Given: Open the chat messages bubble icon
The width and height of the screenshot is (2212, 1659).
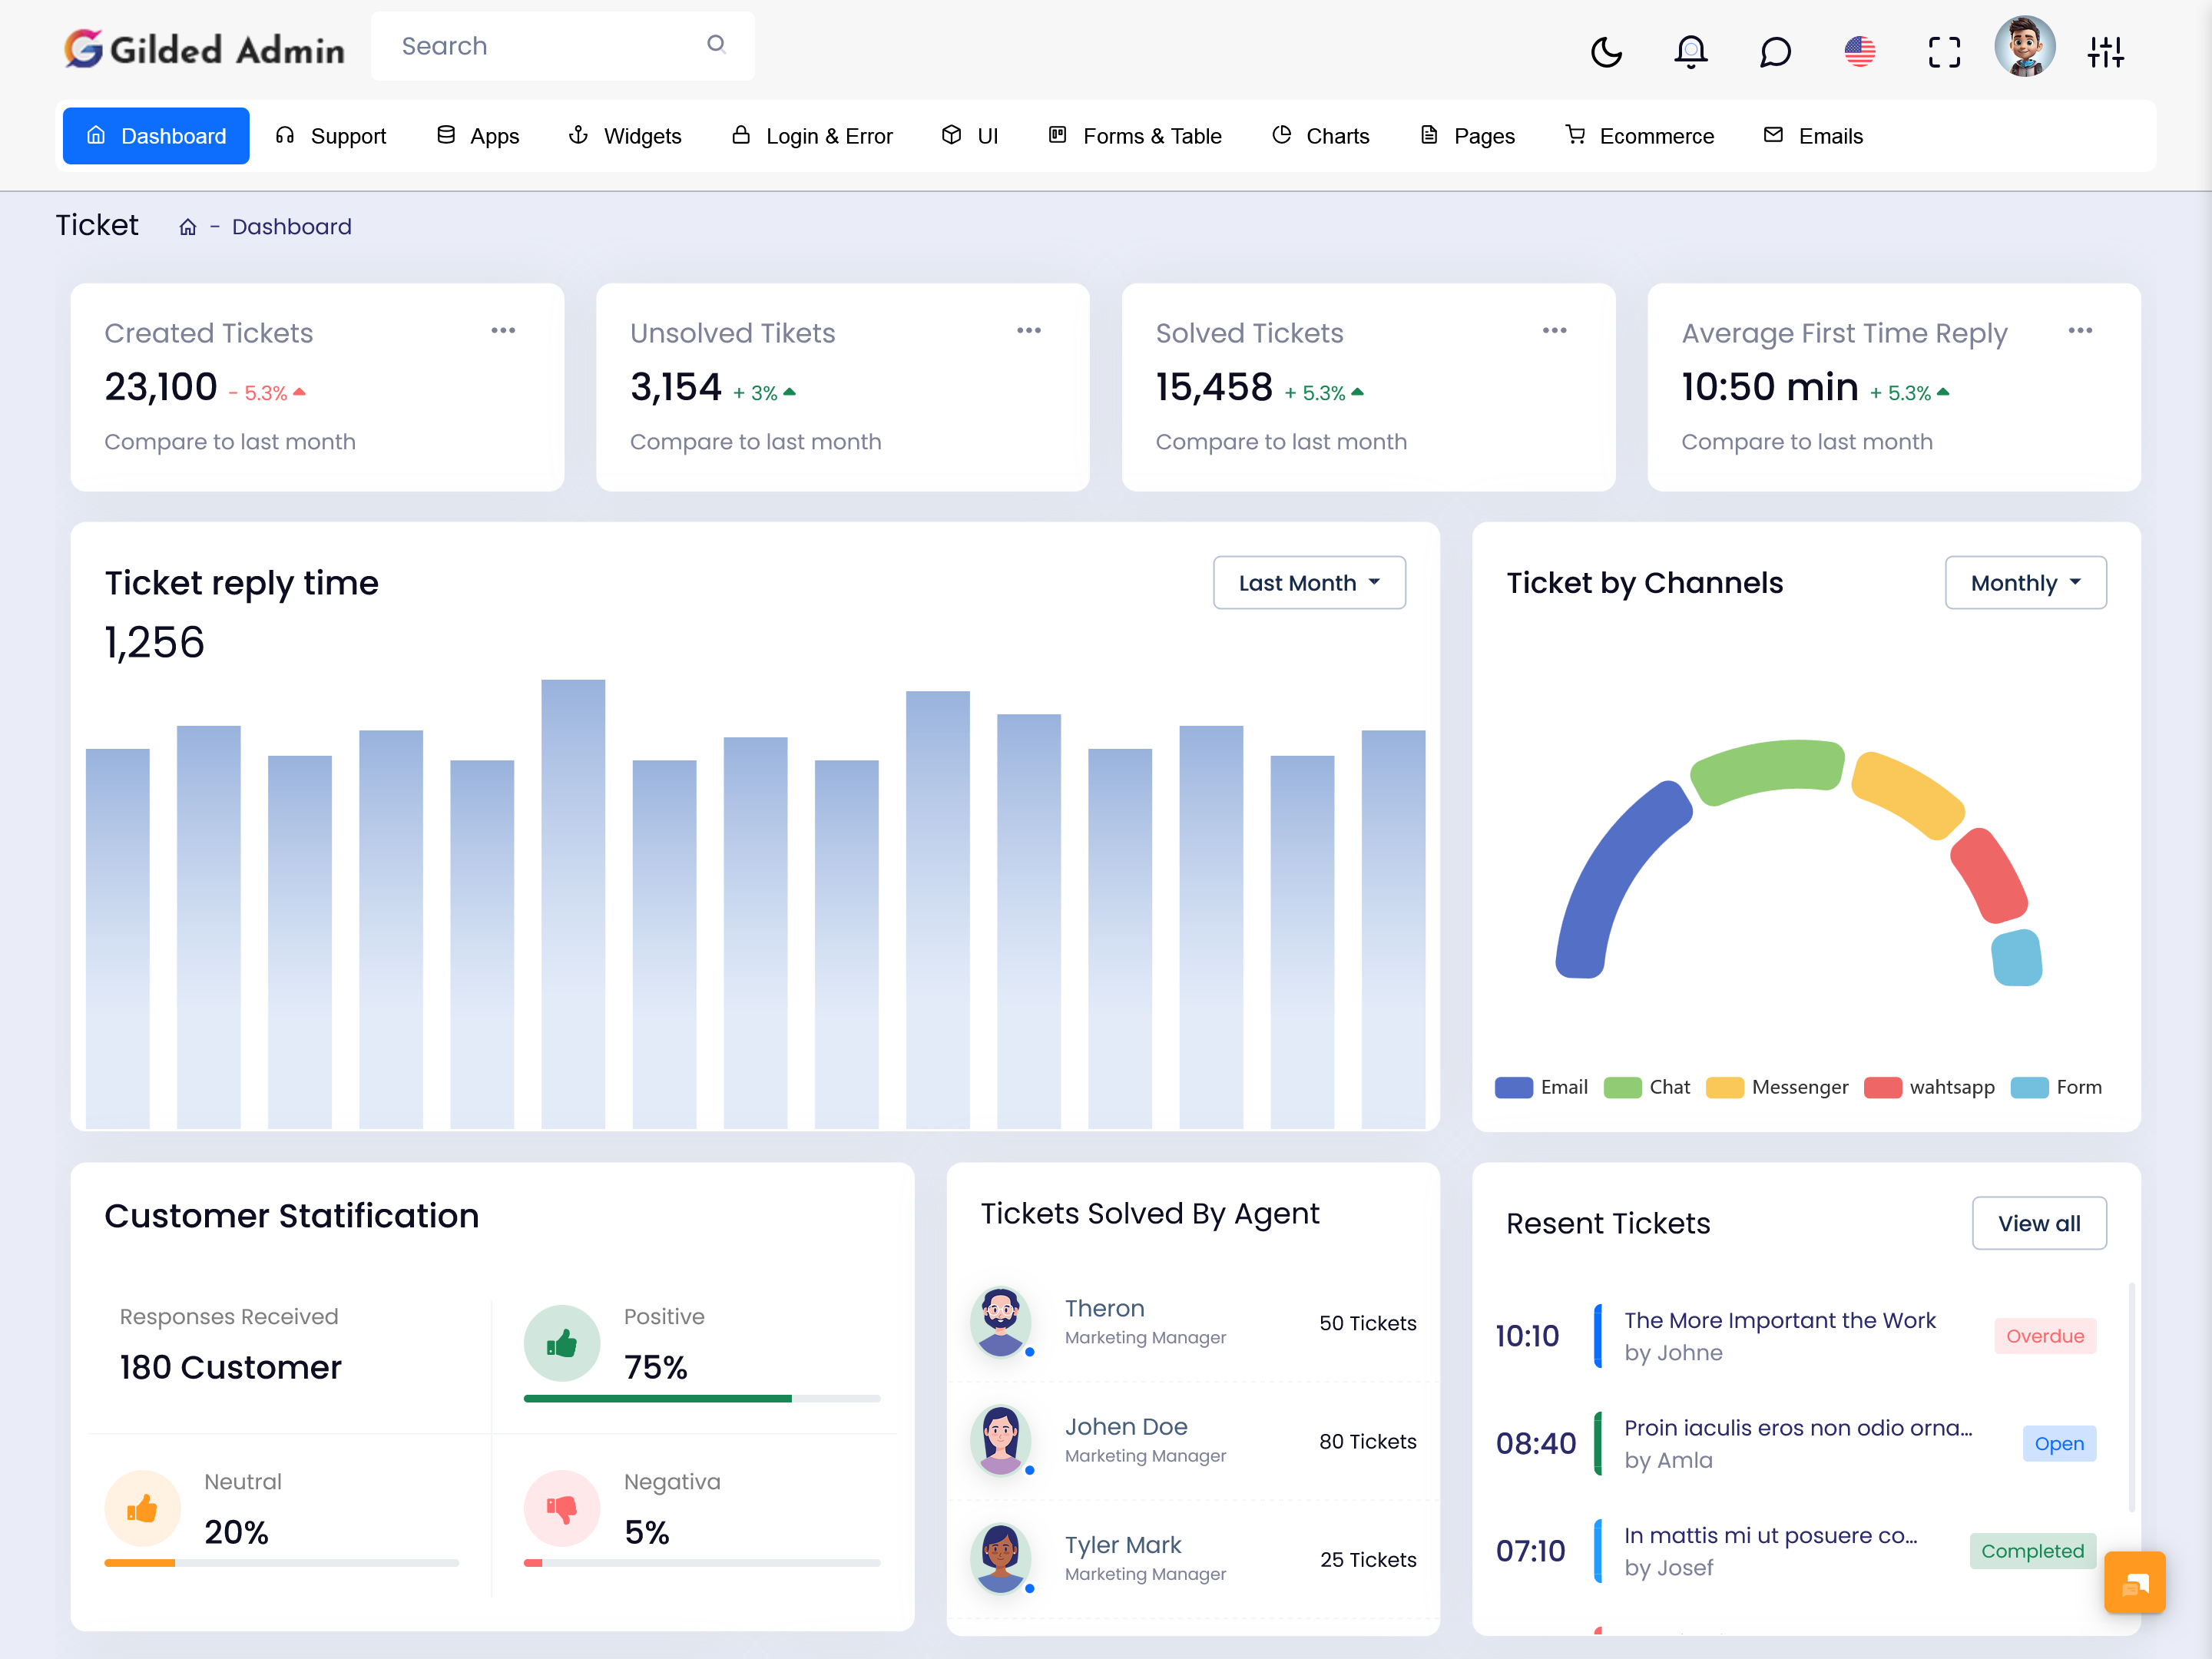Looking at the screenshot, I should 1775,51.
